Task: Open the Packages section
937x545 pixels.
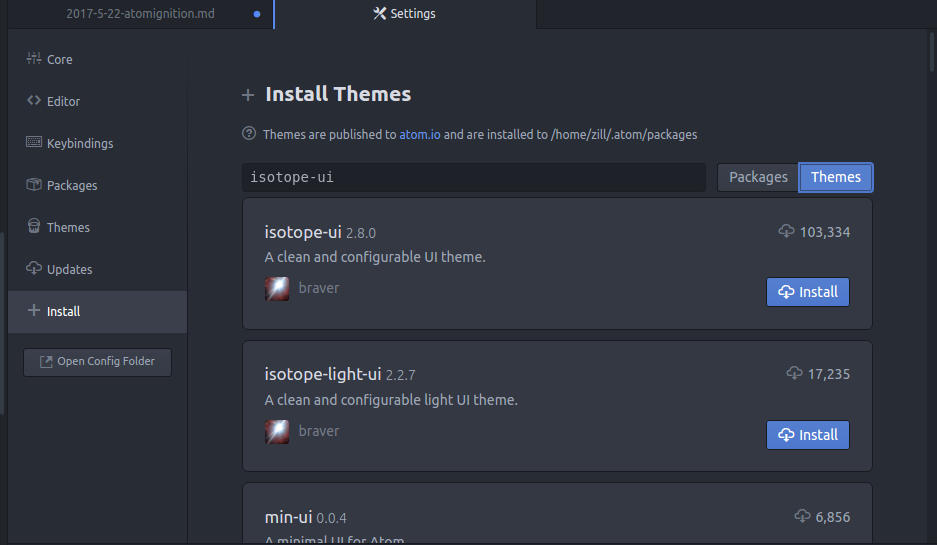Action: pyautogui.click(x=97, y=185)
